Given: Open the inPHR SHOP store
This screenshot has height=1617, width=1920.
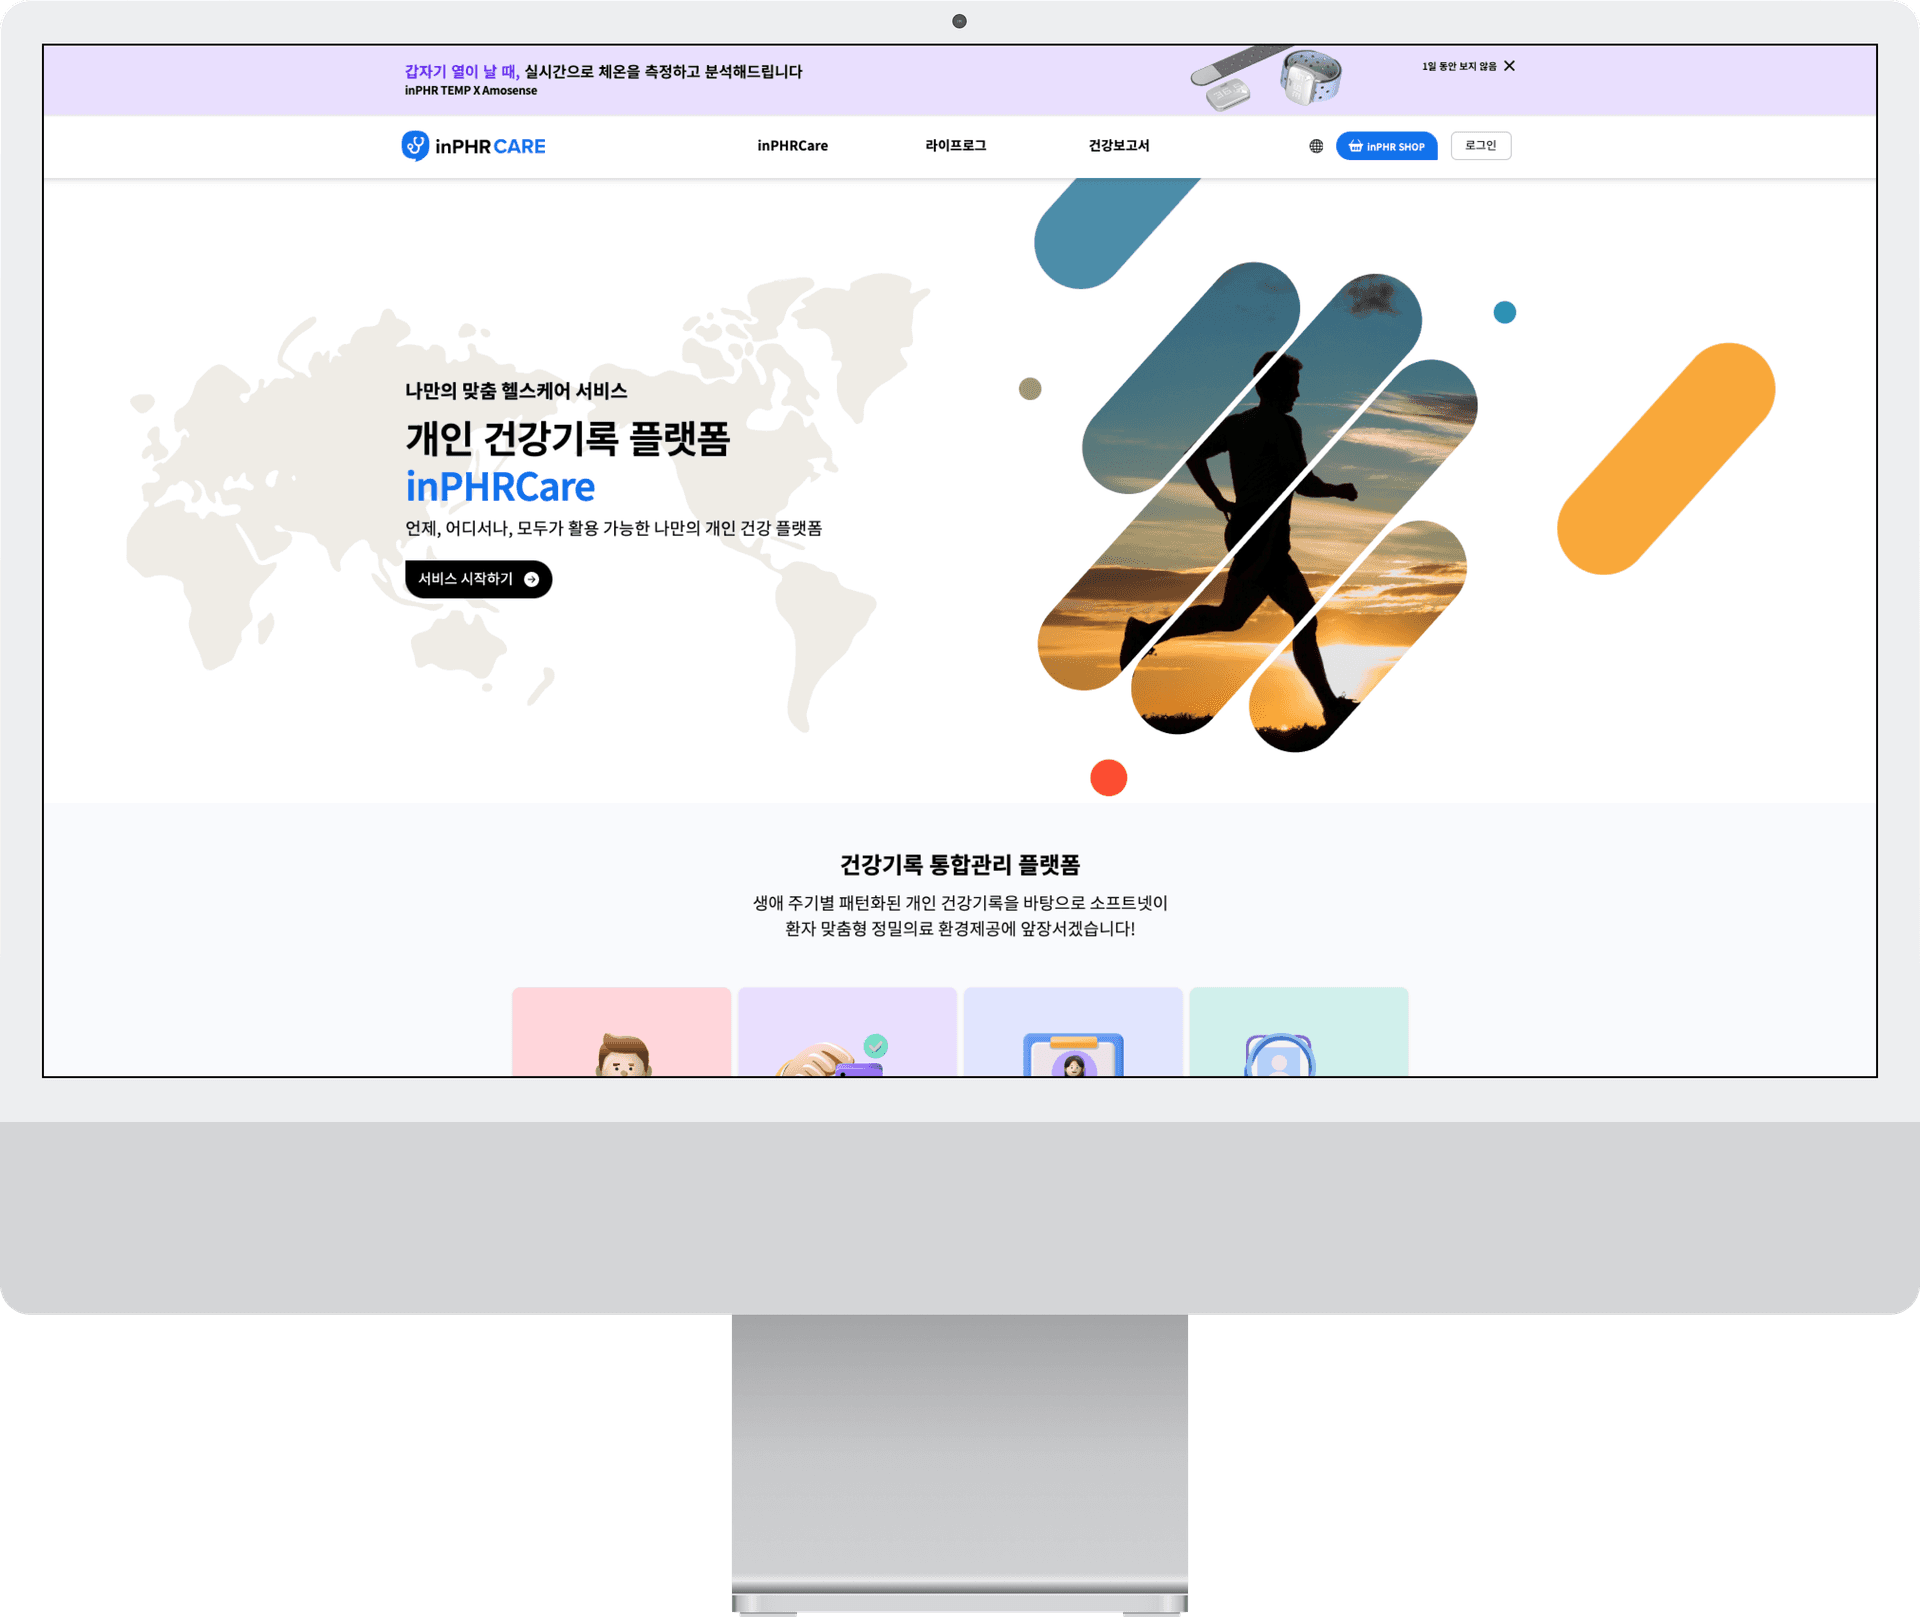Looking at the screenshot, I should (x=1386, y=146).
